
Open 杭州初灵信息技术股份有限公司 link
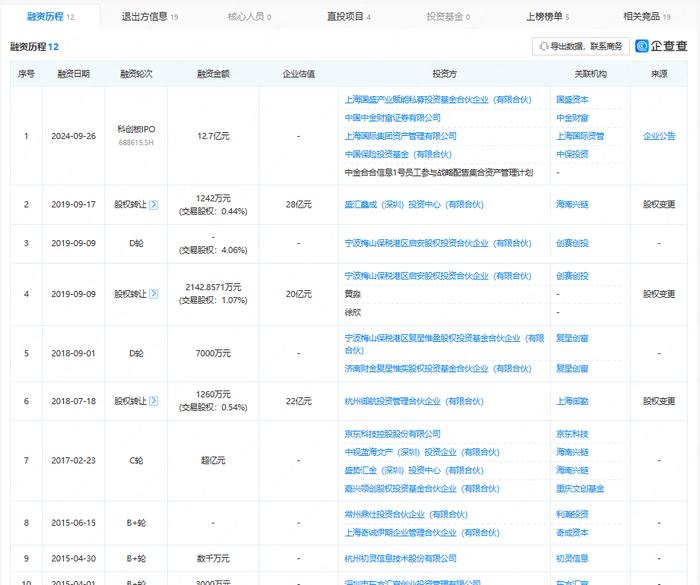pyautogui.click(x=400, y=558)
